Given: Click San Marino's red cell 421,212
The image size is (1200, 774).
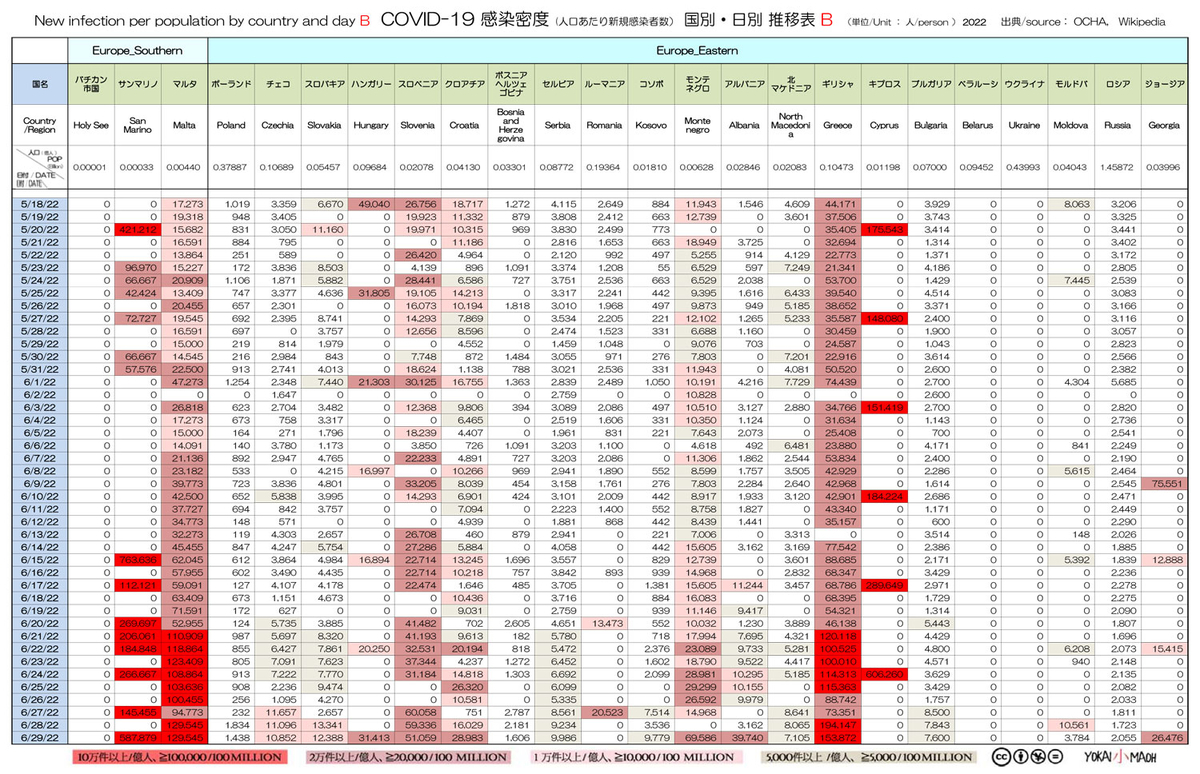Looking at the screenshot, I should [x=136, y=229].
